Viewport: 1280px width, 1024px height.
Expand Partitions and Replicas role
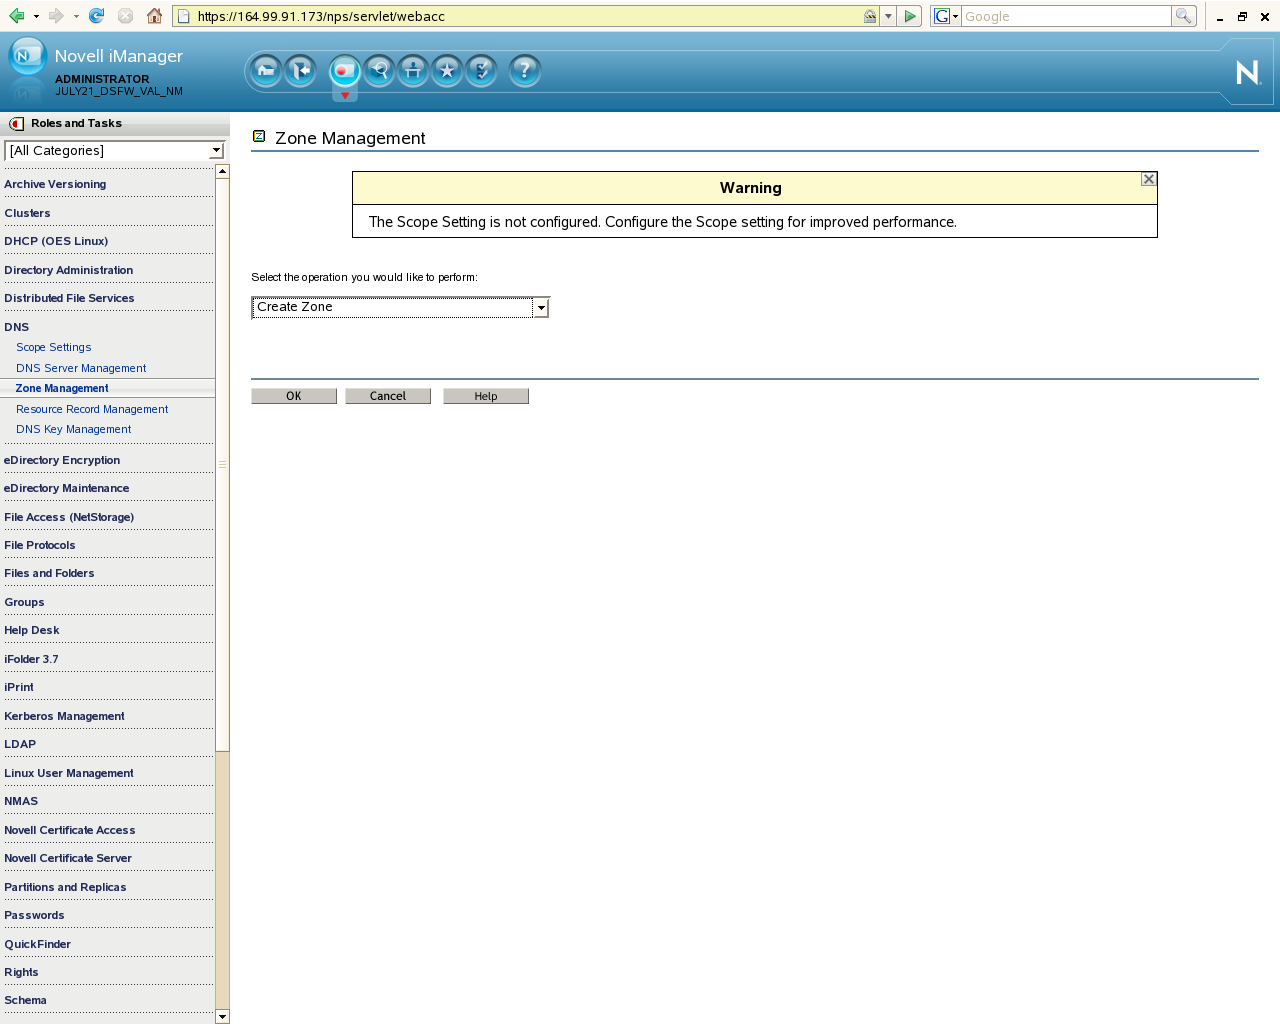[65, 887]
